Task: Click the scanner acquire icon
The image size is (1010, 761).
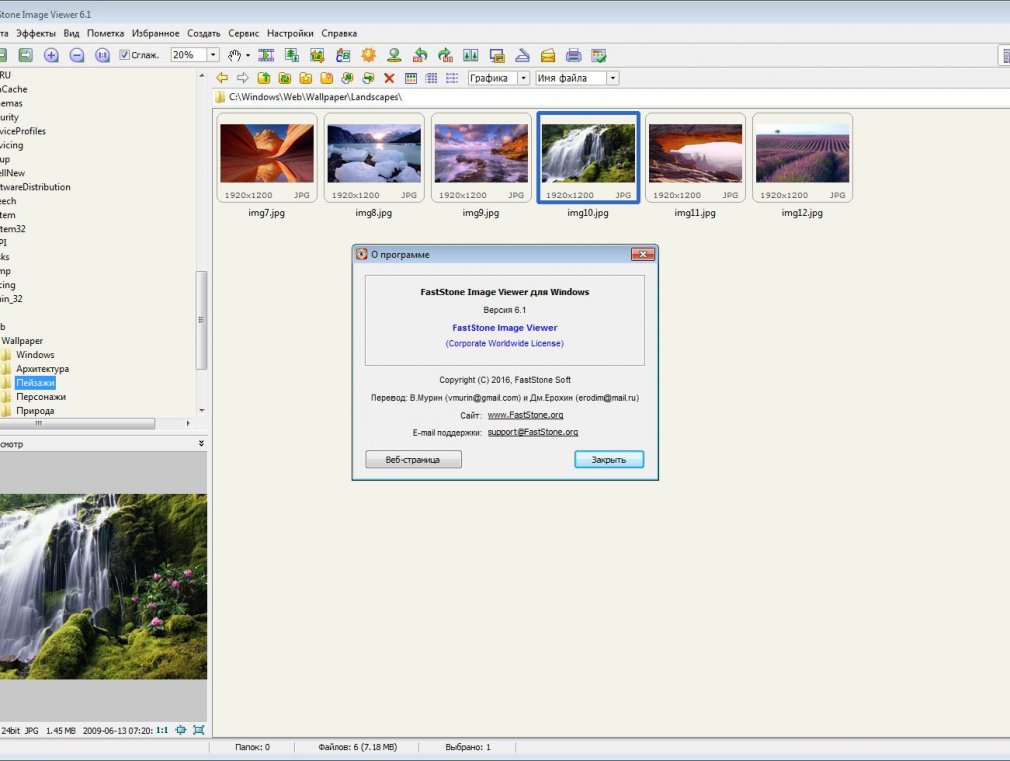Action: pos(522,55)
